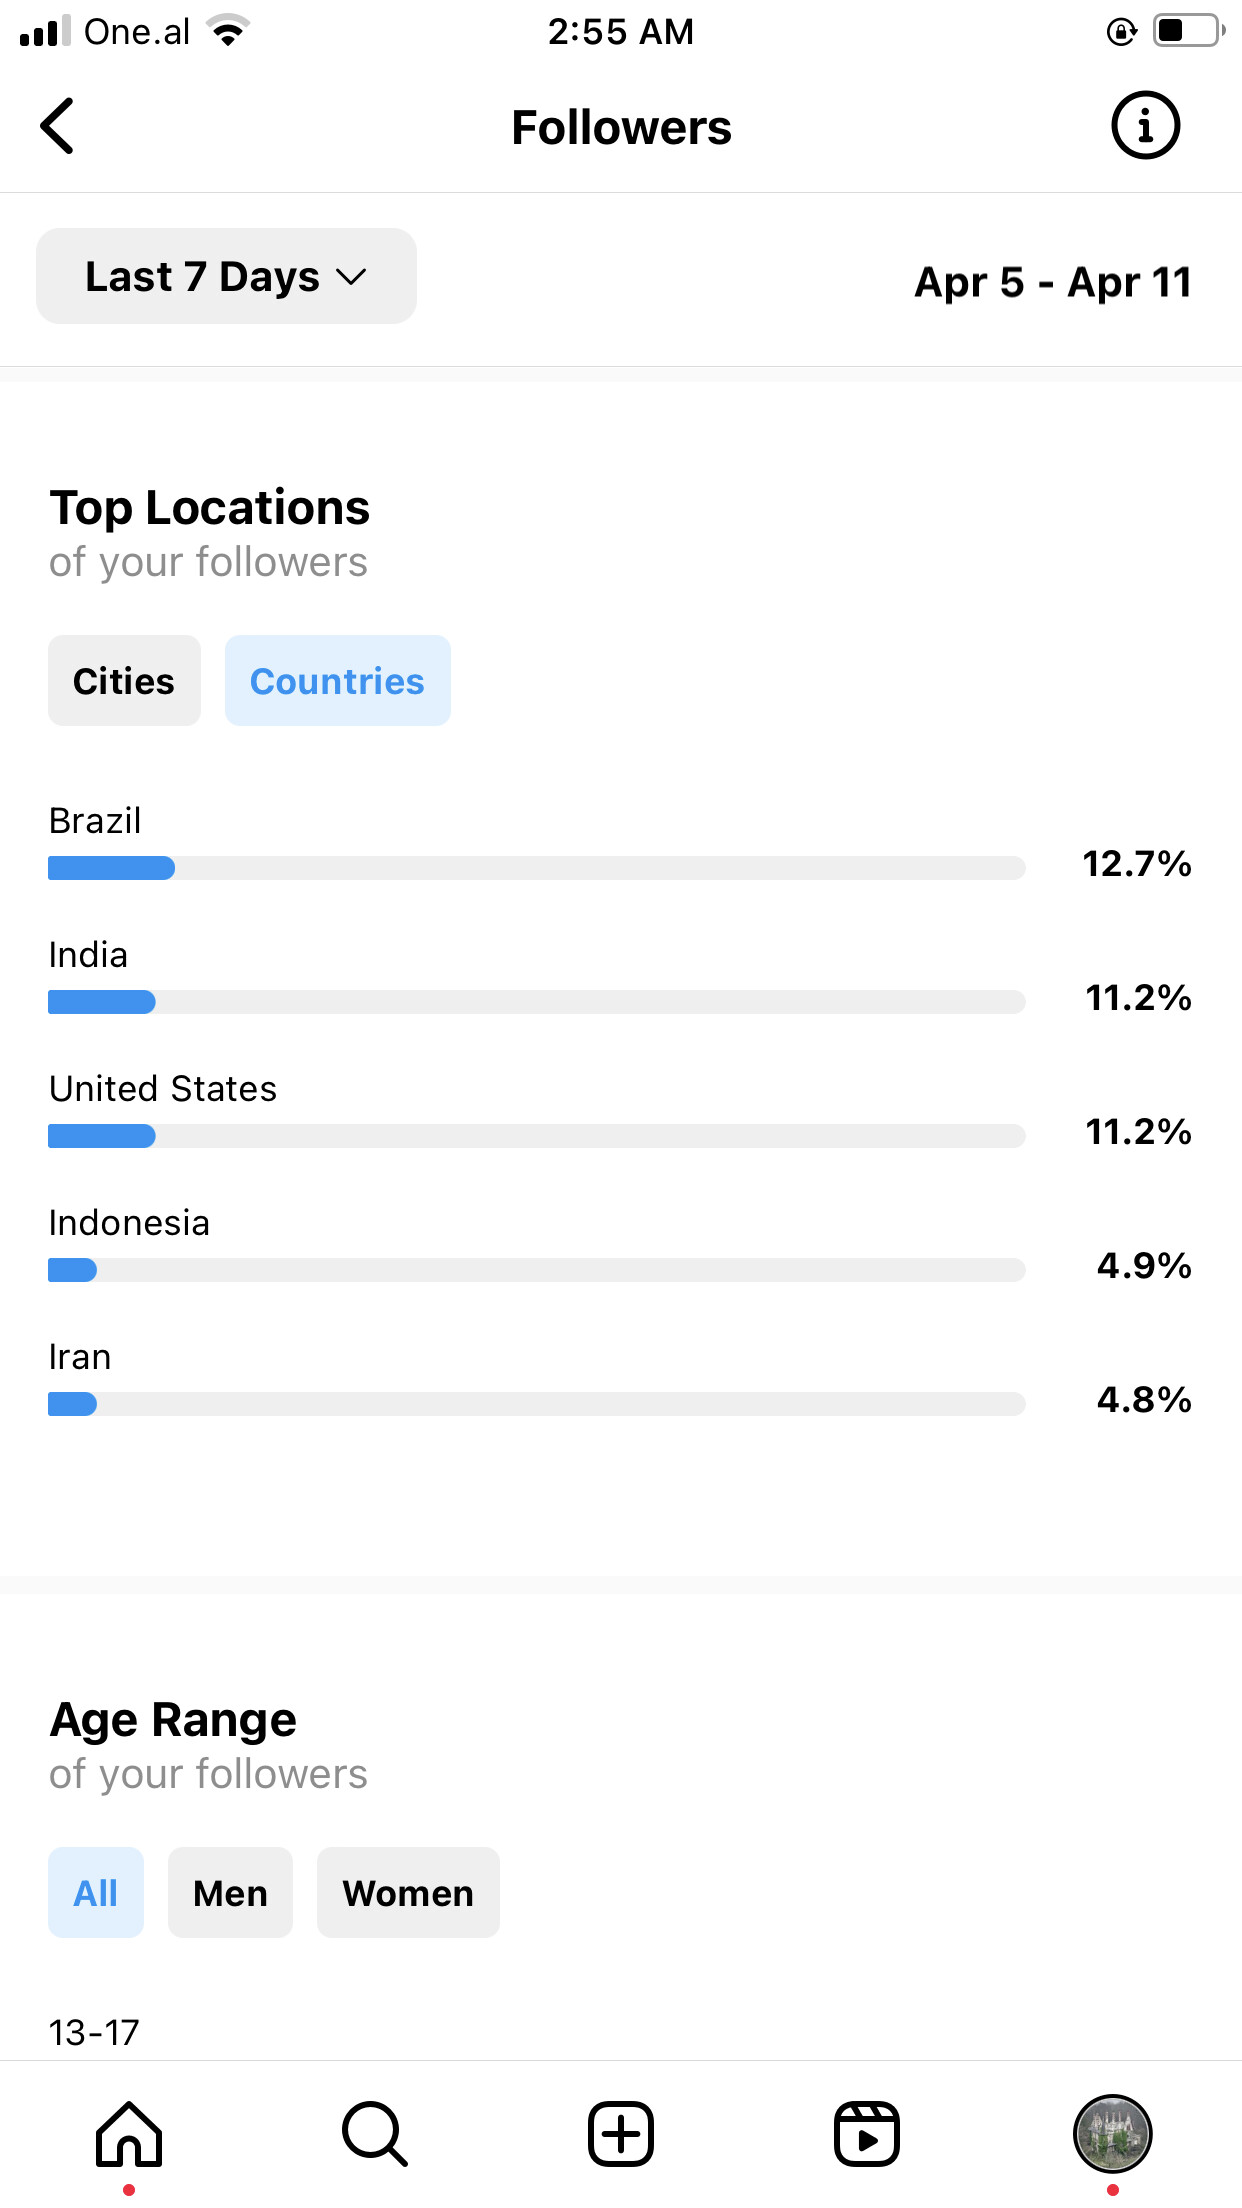Expand the Last 7 Days dropdown

pos(226,276)
